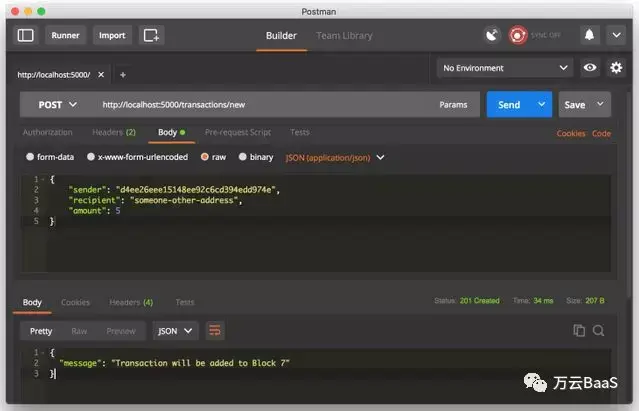
Task: Click the response message text line
Action: pos(174,363)
